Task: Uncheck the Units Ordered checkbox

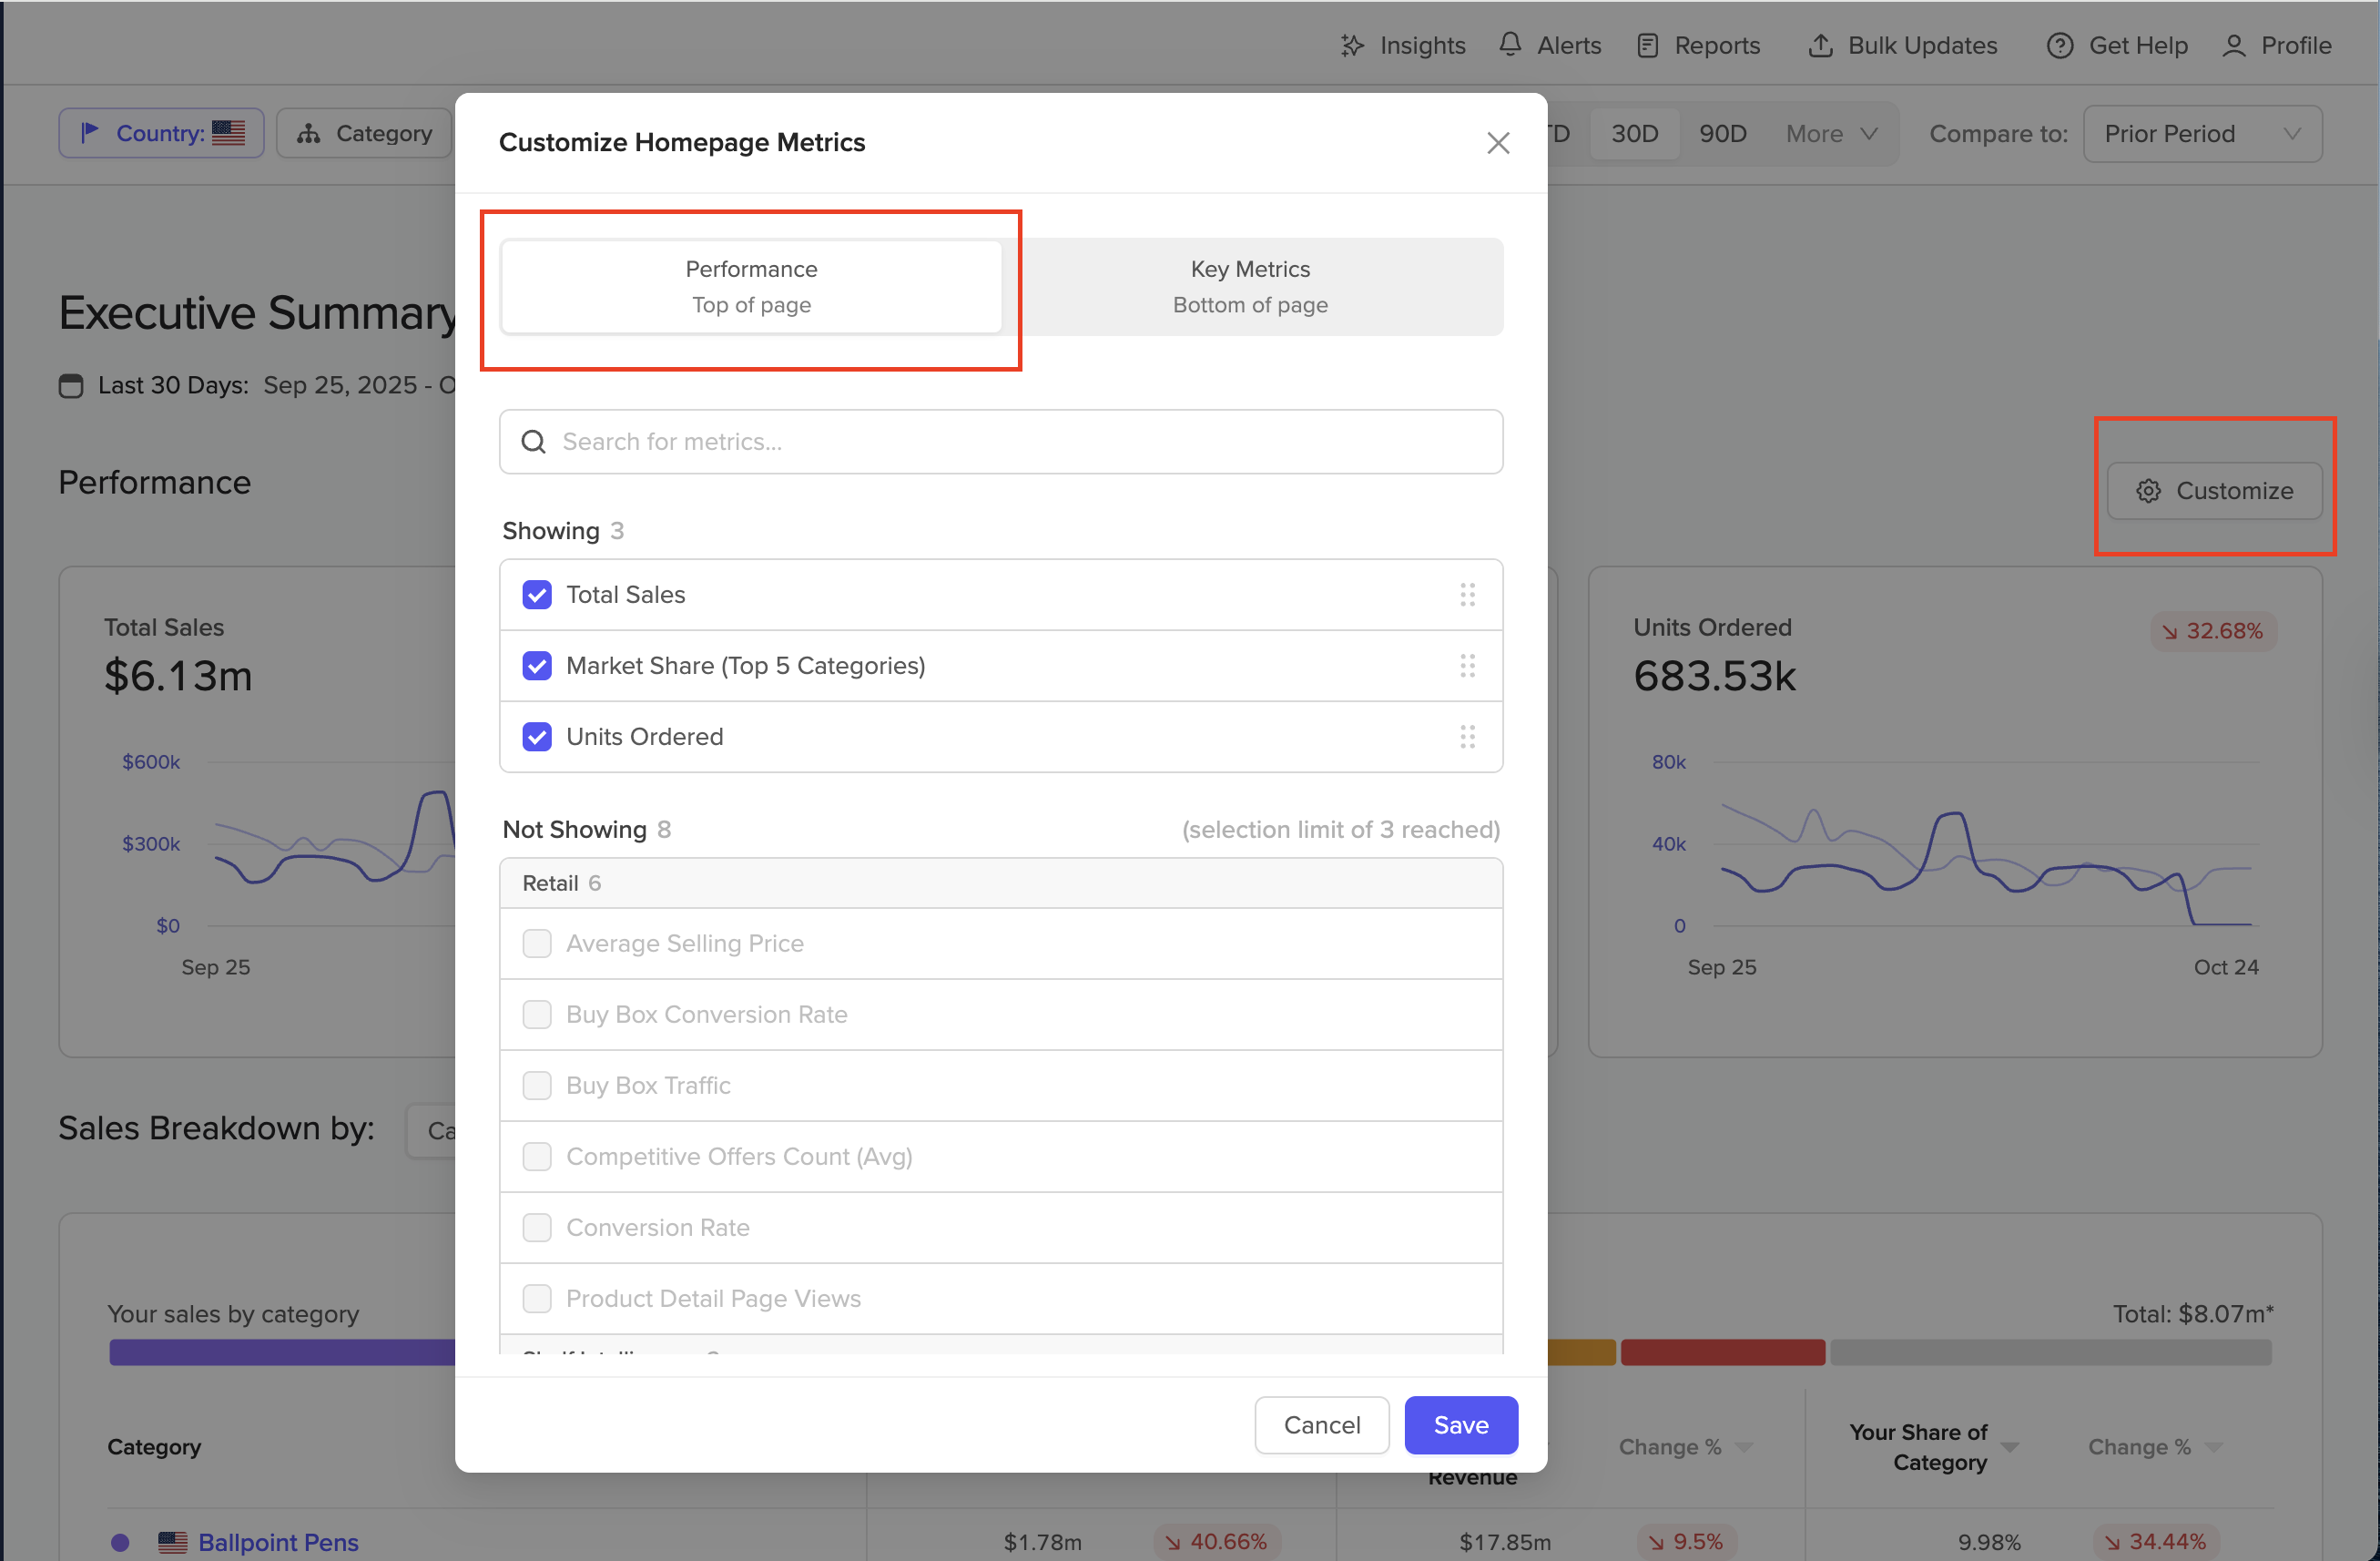Action: [537, 737]
